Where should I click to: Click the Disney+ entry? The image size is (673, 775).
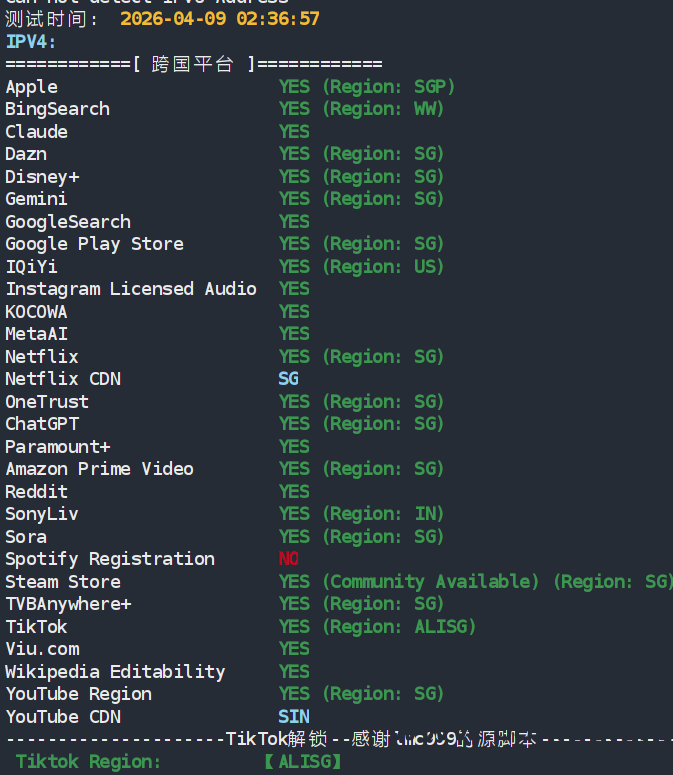[41, 177]
